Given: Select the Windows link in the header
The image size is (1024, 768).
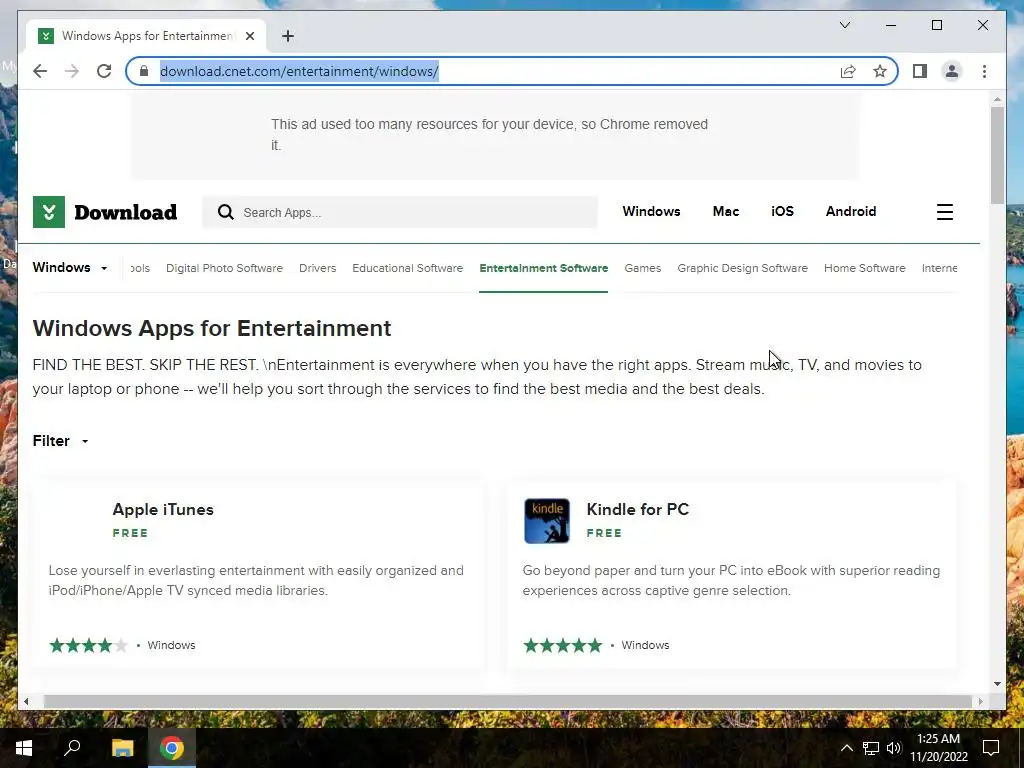Looking at the screenshot, I should pos(651,212).
